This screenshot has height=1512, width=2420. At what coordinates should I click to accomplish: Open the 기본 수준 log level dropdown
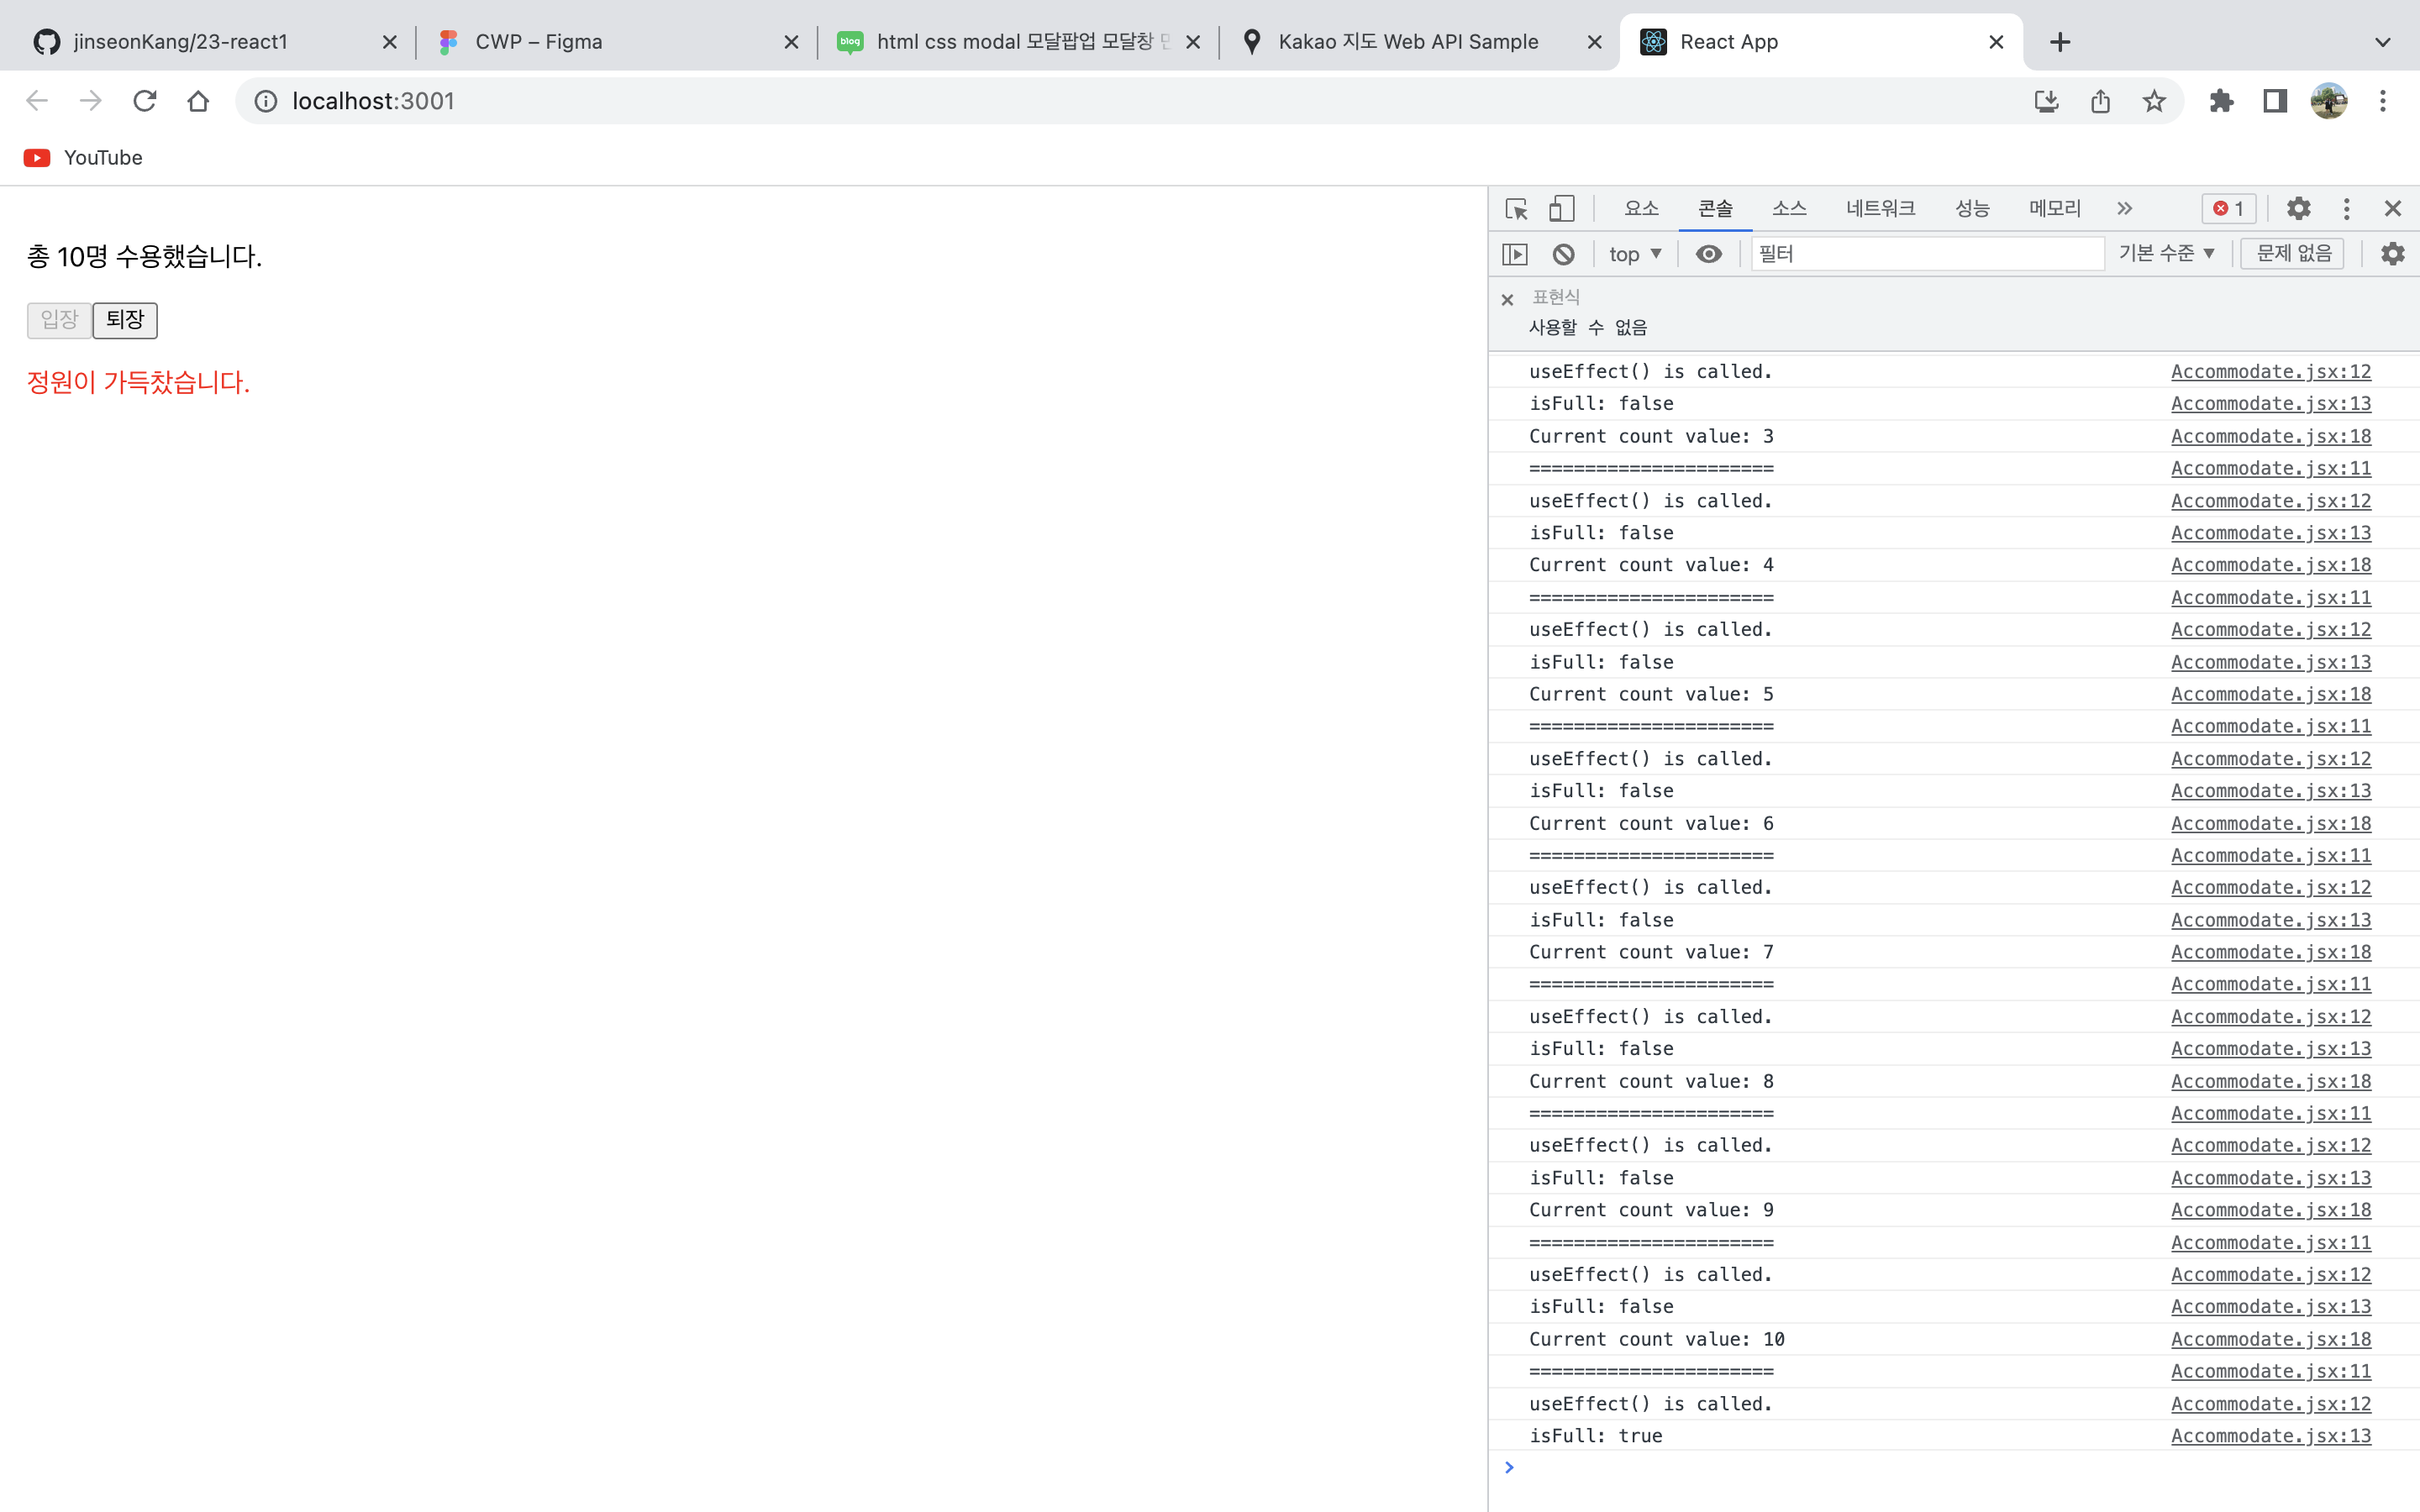[2167, 253]
